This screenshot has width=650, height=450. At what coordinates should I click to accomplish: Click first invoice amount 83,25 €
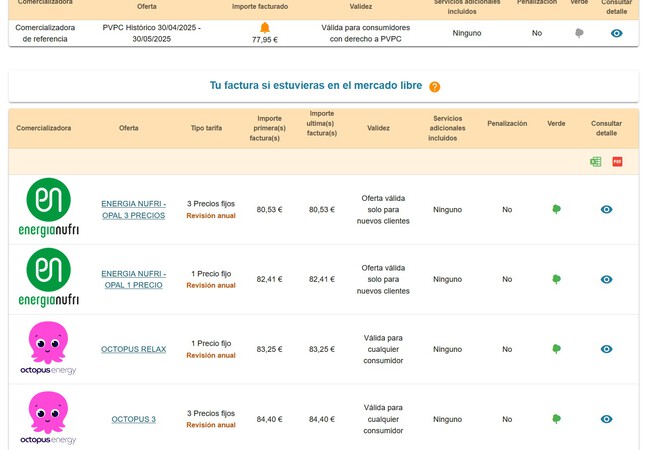269,349
